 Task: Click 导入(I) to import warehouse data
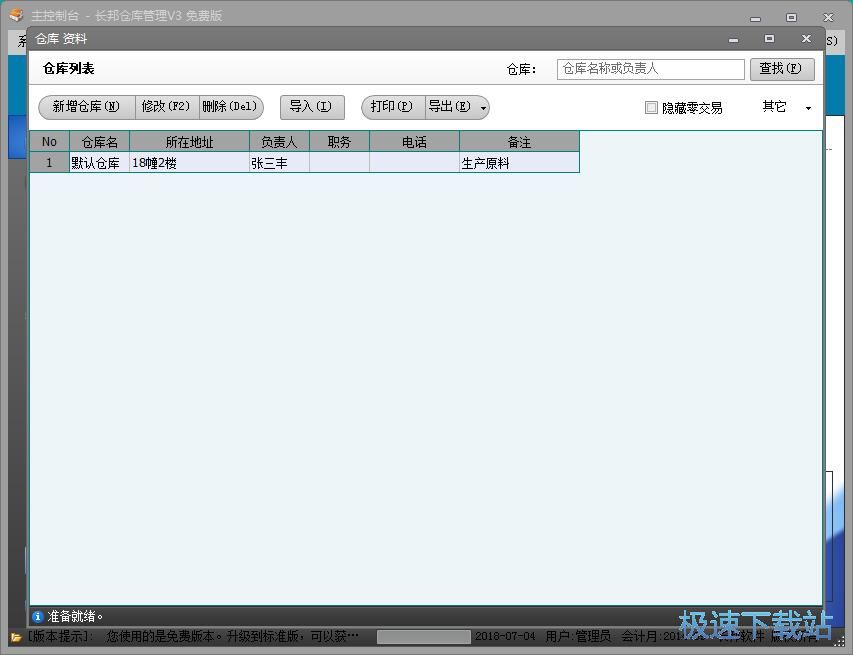click(311, 106)
